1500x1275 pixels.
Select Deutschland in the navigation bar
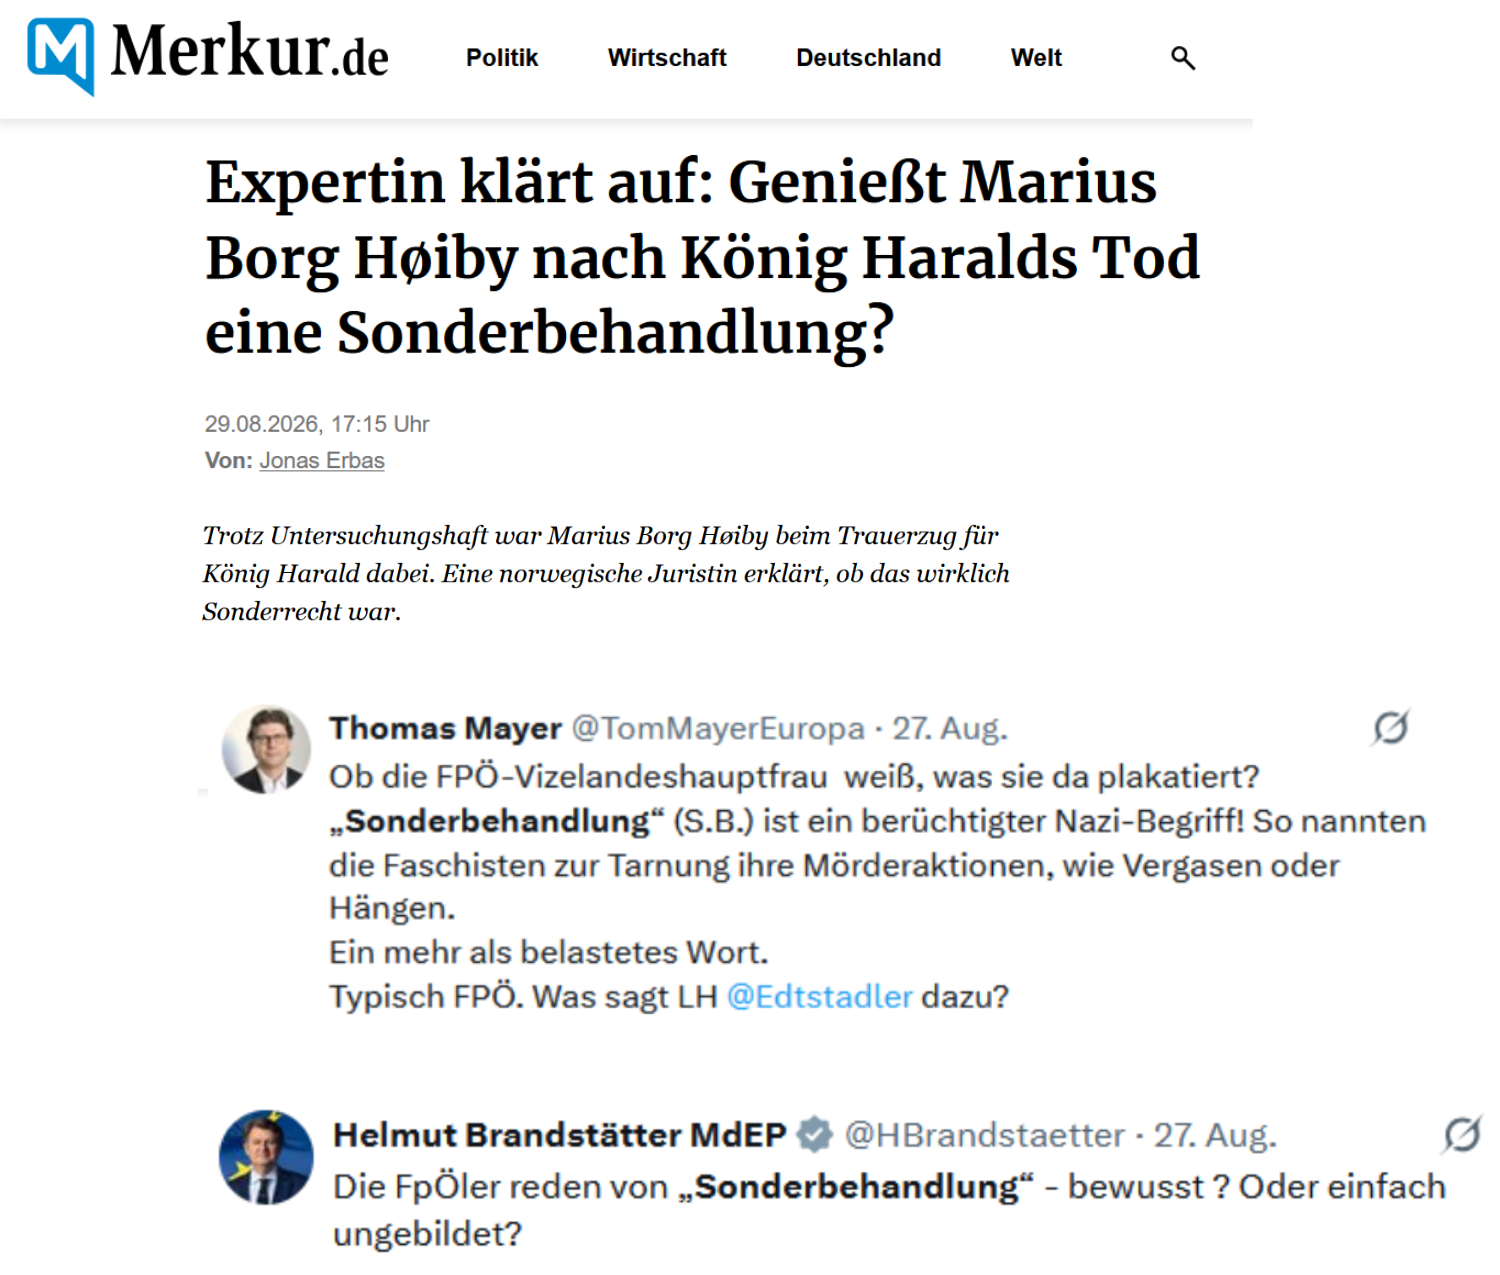868,58
